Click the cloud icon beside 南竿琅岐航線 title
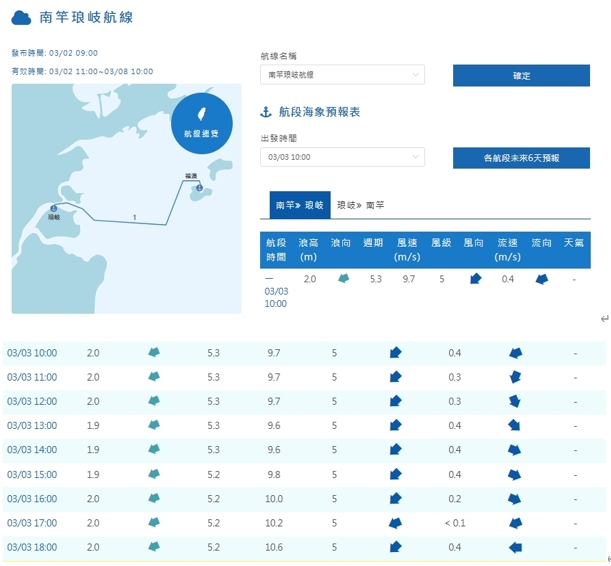 (21, 18)
